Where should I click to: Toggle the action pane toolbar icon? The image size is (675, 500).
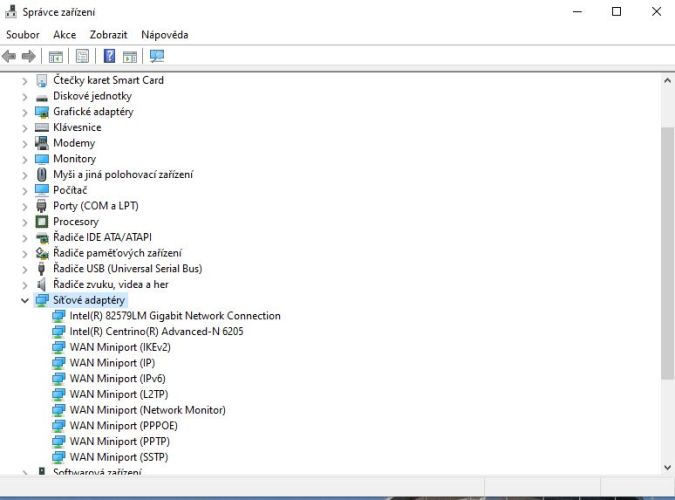pyautogui.click(x=130, y=56)
